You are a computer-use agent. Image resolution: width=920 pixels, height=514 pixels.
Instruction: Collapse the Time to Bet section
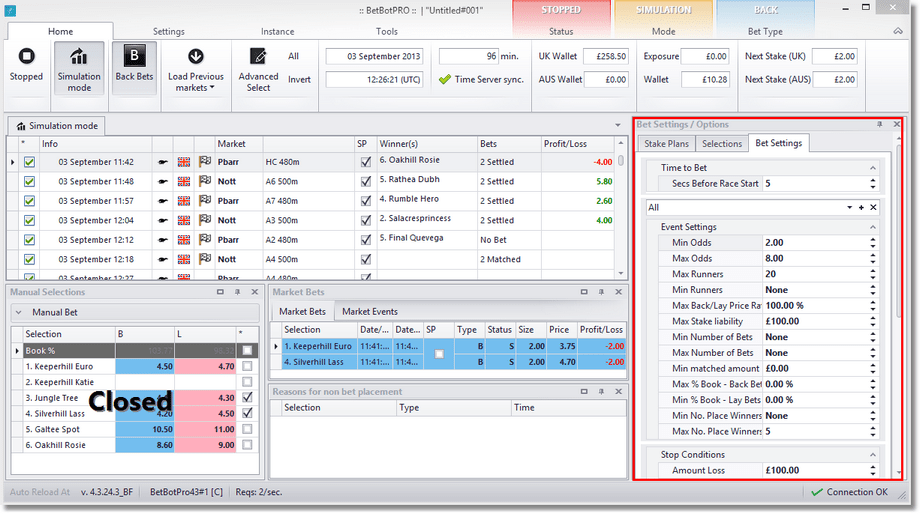click(872, 168)
